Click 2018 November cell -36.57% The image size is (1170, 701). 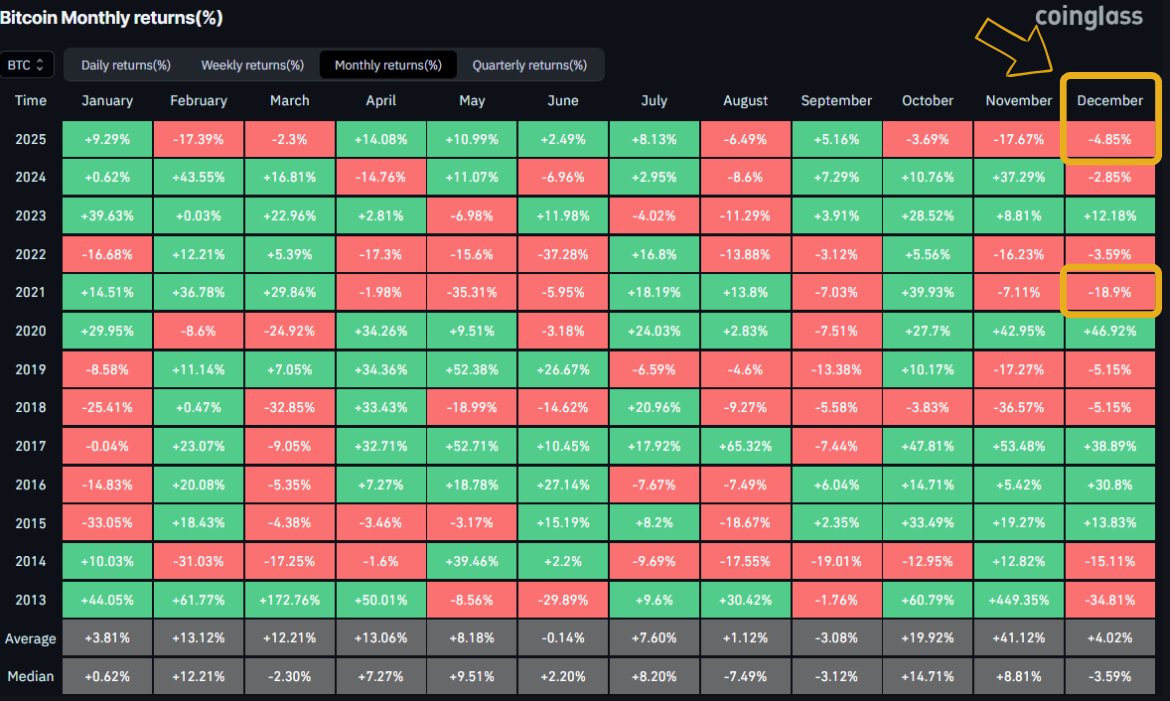coord(1019,408)
